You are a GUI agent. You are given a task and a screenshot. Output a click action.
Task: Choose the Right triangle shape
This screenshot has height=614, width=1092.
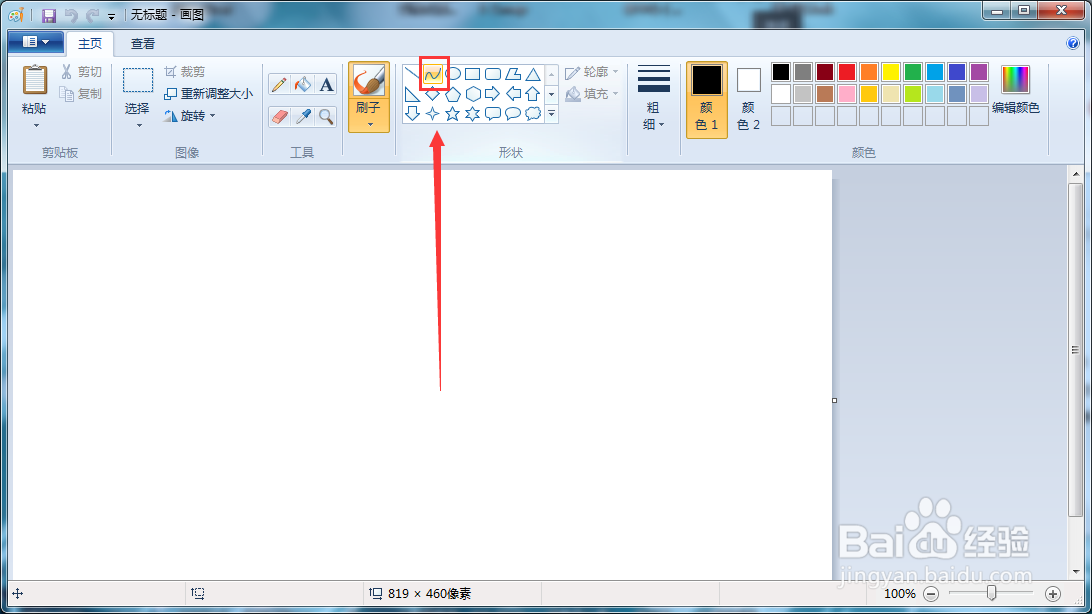pos(412,94)
